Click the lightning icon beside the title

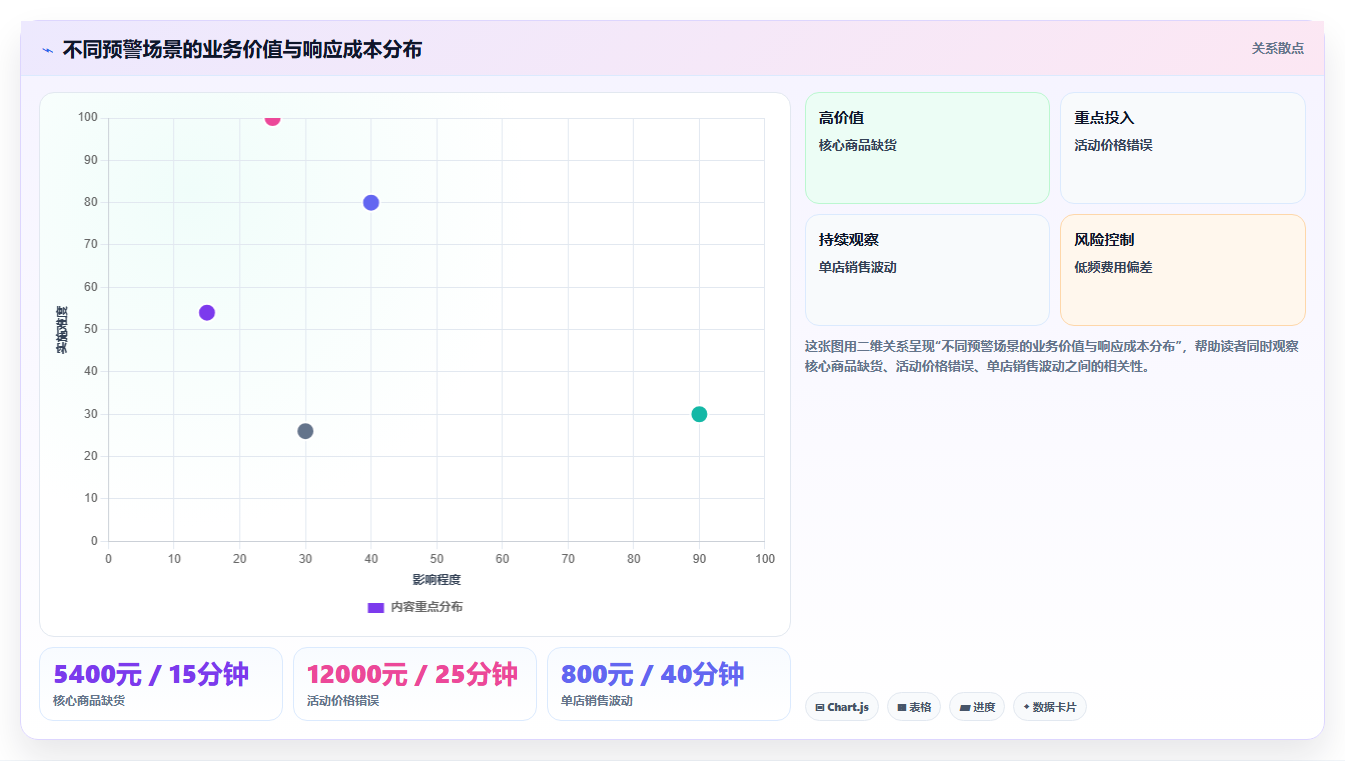click(47, 49)
